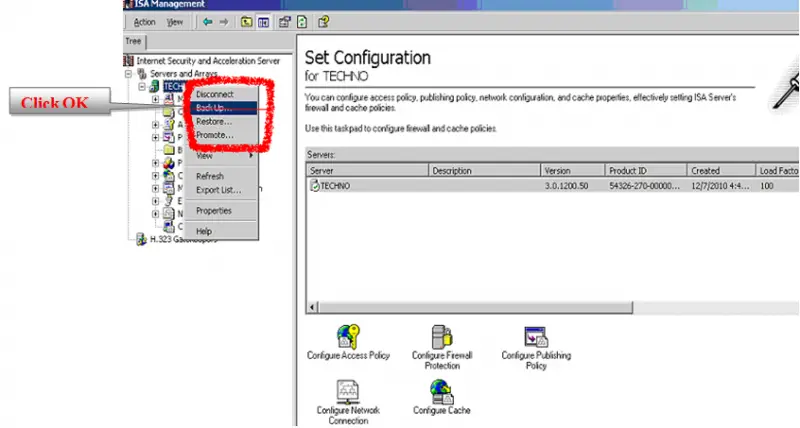Screen dimensions: 800x428
Task: Open the Configure Publishing Policy icon
Action: tap(536, 337)
